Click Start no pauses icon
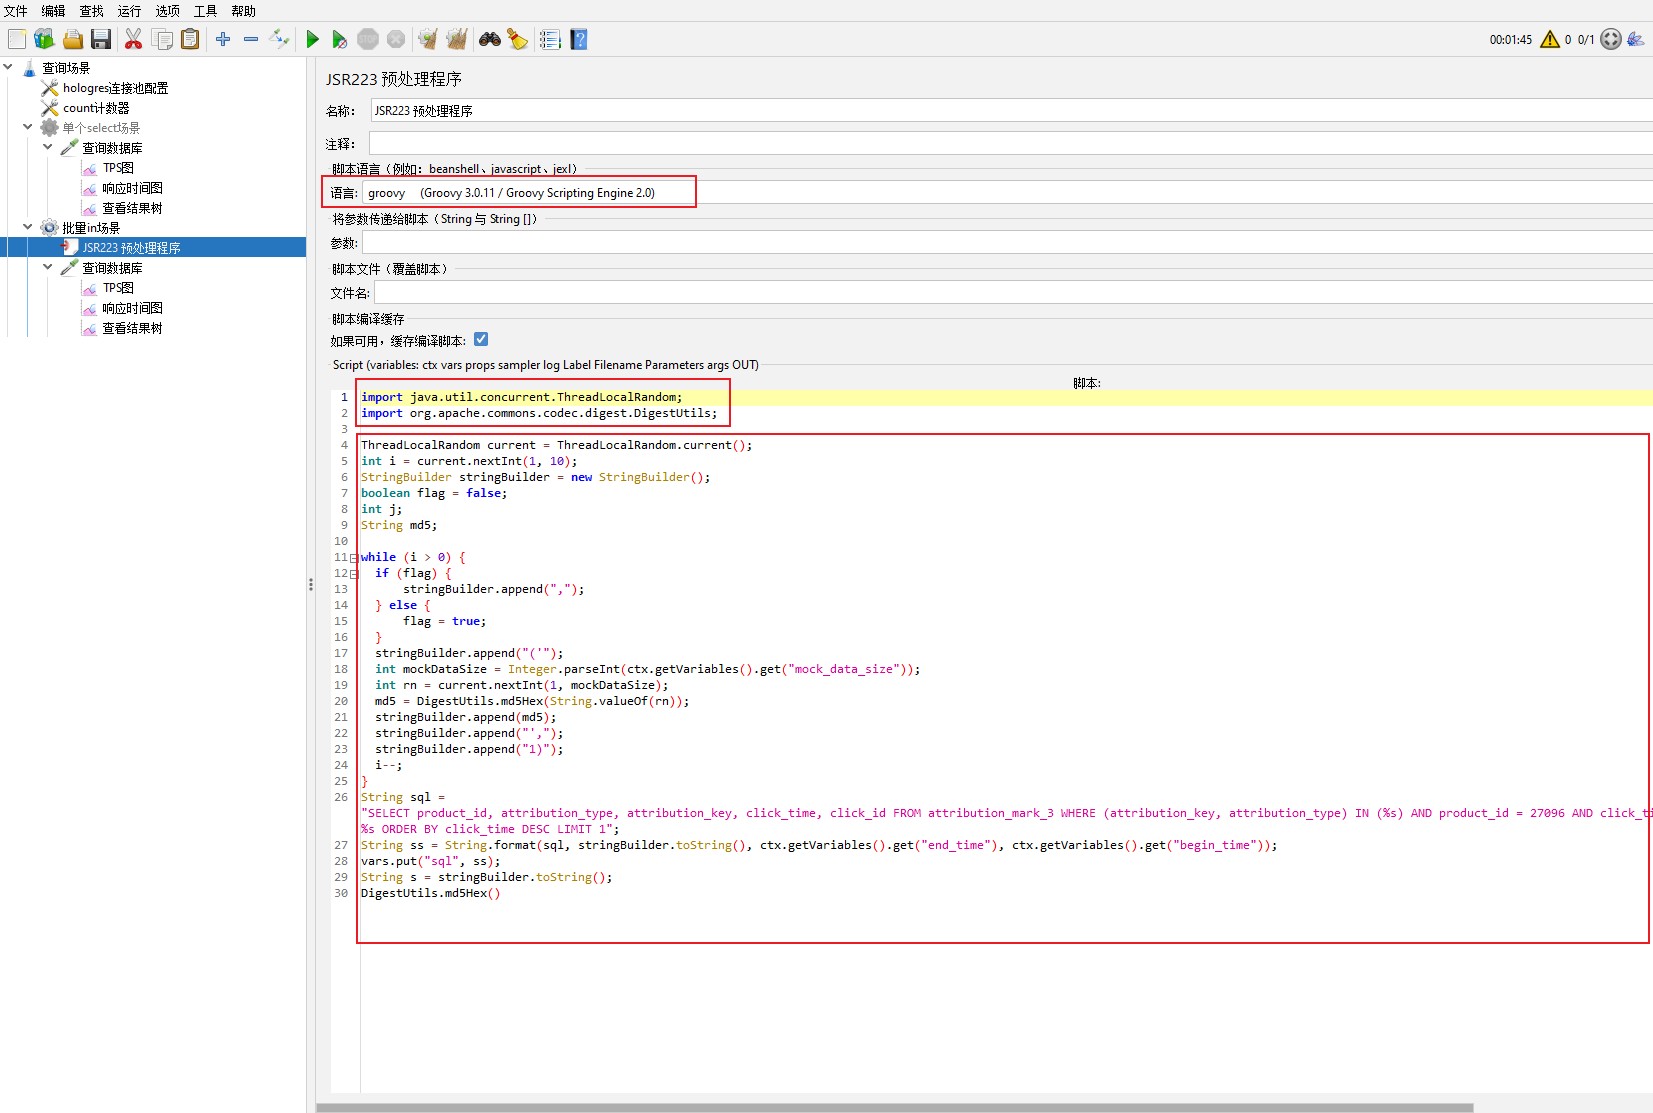1653x1113 pixels. pos(340,39)
